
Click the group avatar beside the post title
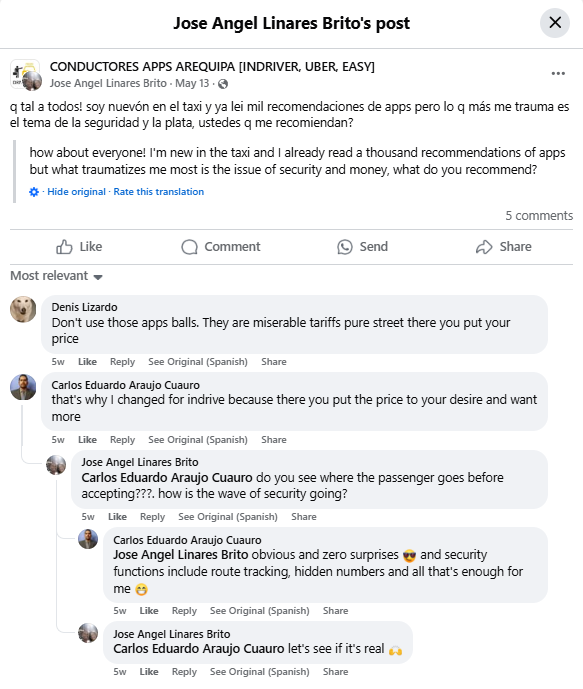point(25,74)
